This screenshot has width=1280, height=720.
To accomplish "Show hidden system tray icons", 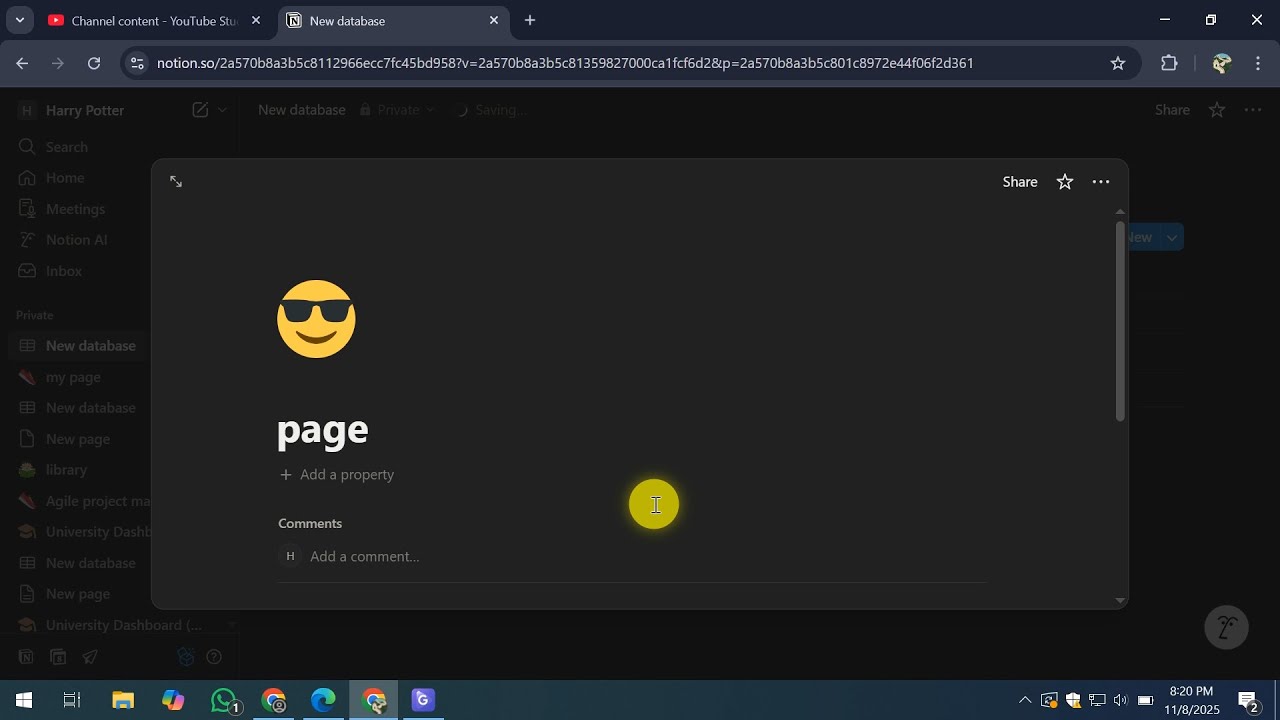I will click(x=1025, y=700).
